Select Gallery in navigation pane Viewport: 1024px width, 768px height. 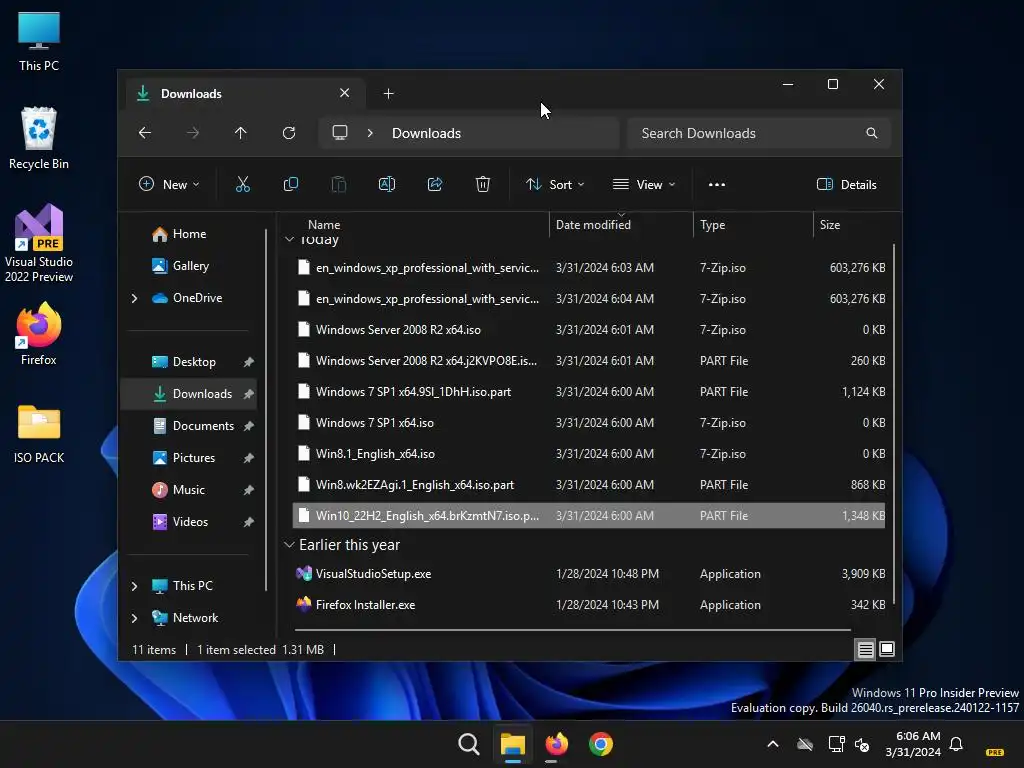(x=190, y=266)
